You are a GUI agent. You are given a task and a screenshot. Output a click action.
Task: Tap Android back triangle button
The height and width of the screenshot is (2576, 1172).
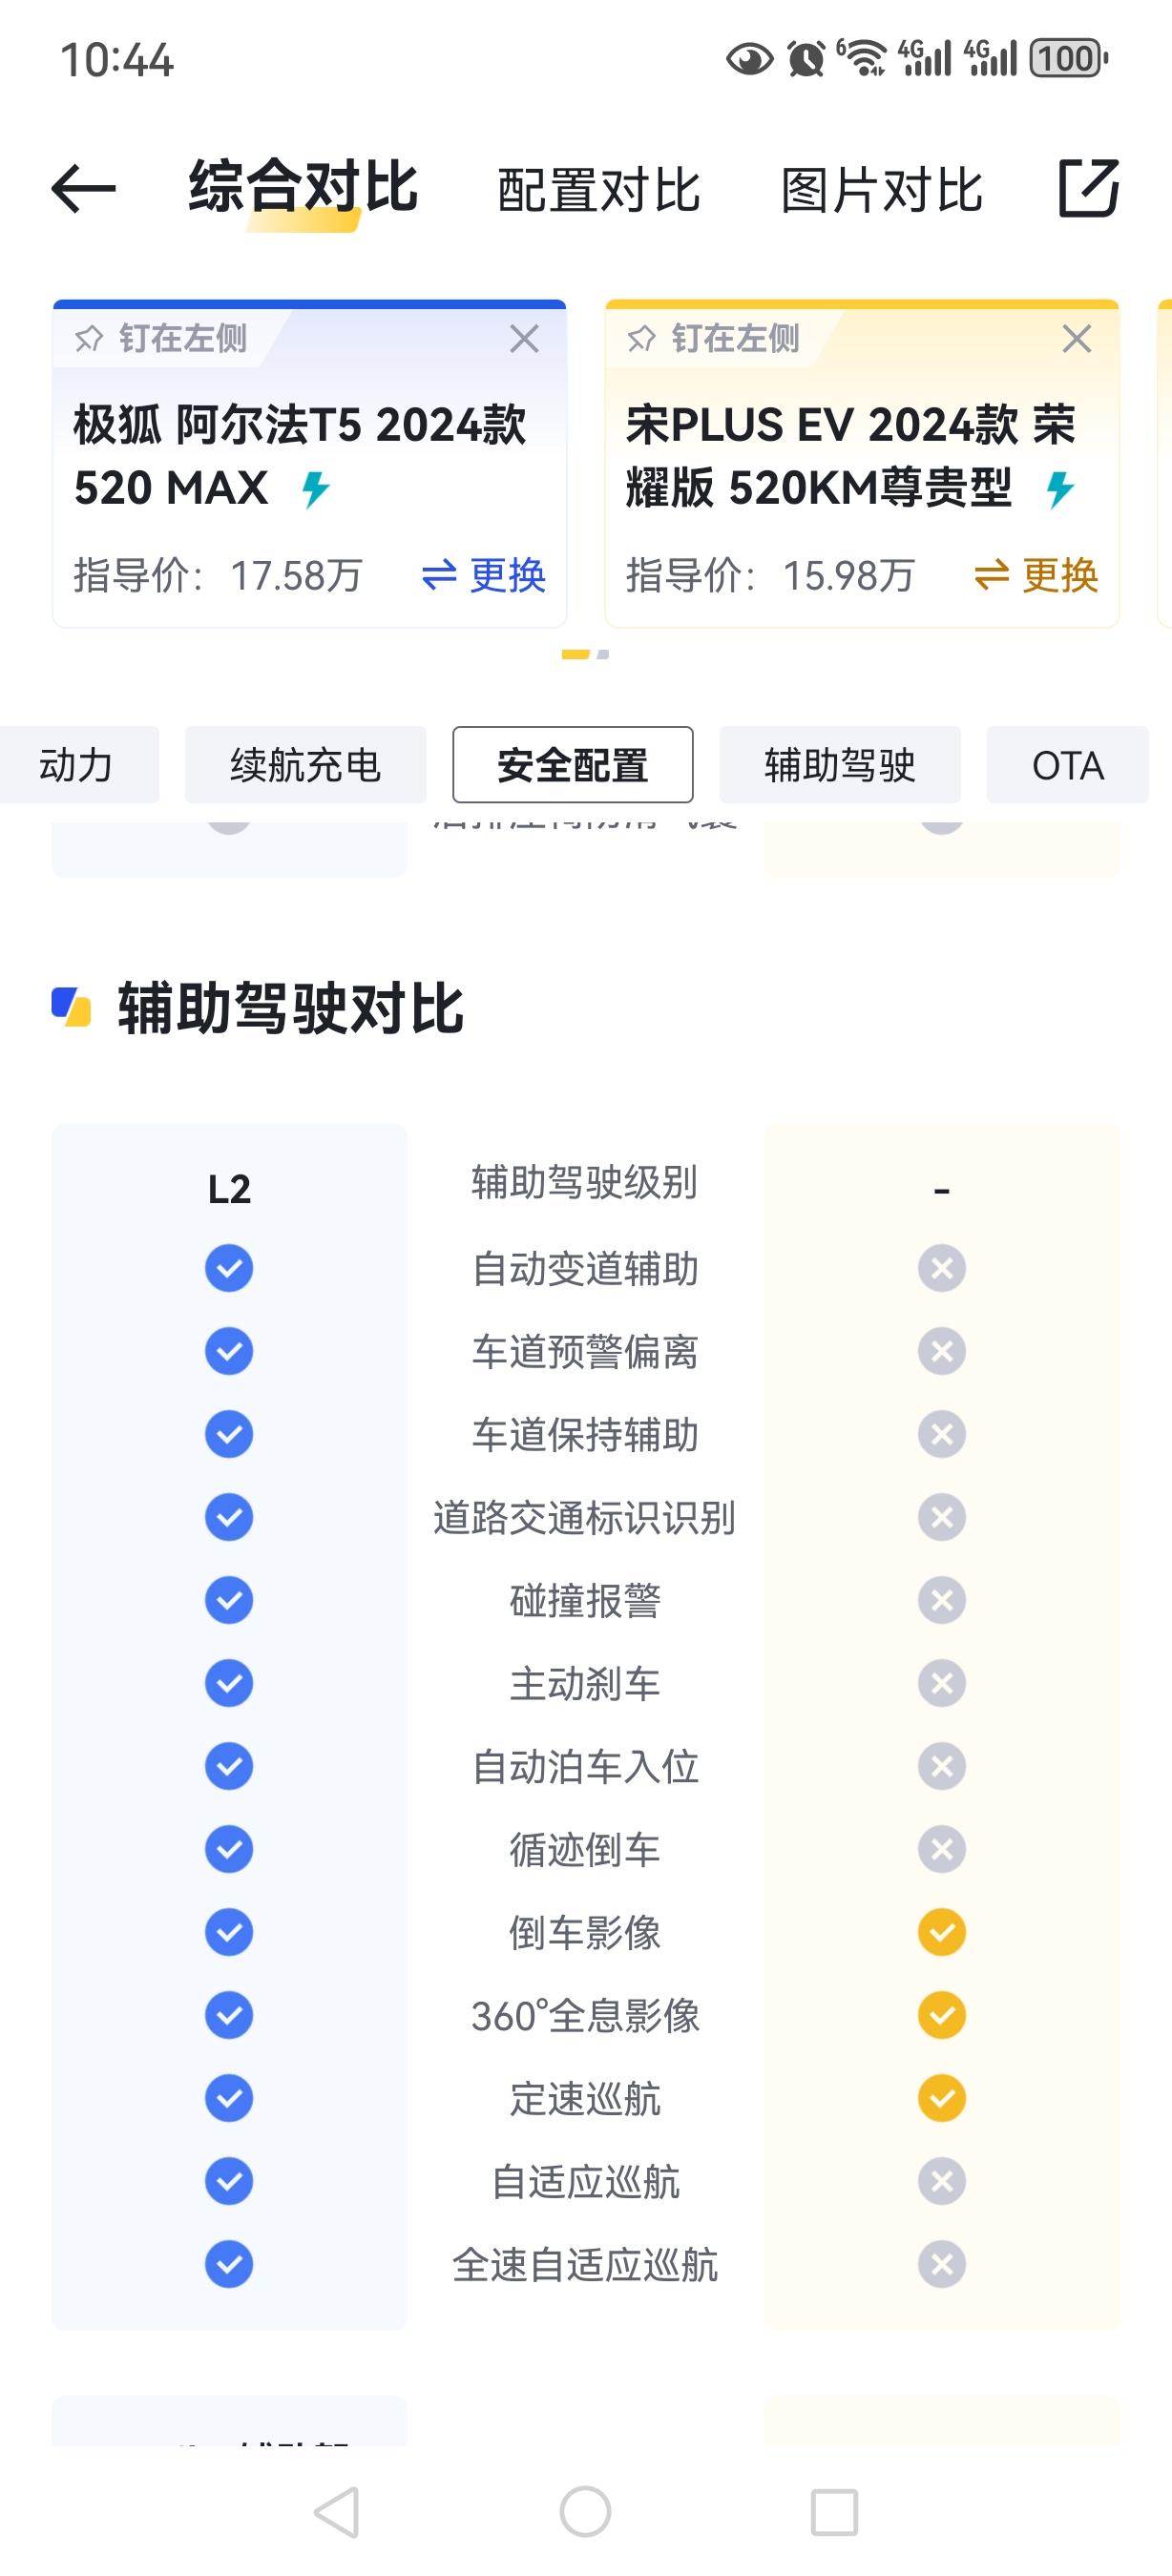[x=337, y=2512]
